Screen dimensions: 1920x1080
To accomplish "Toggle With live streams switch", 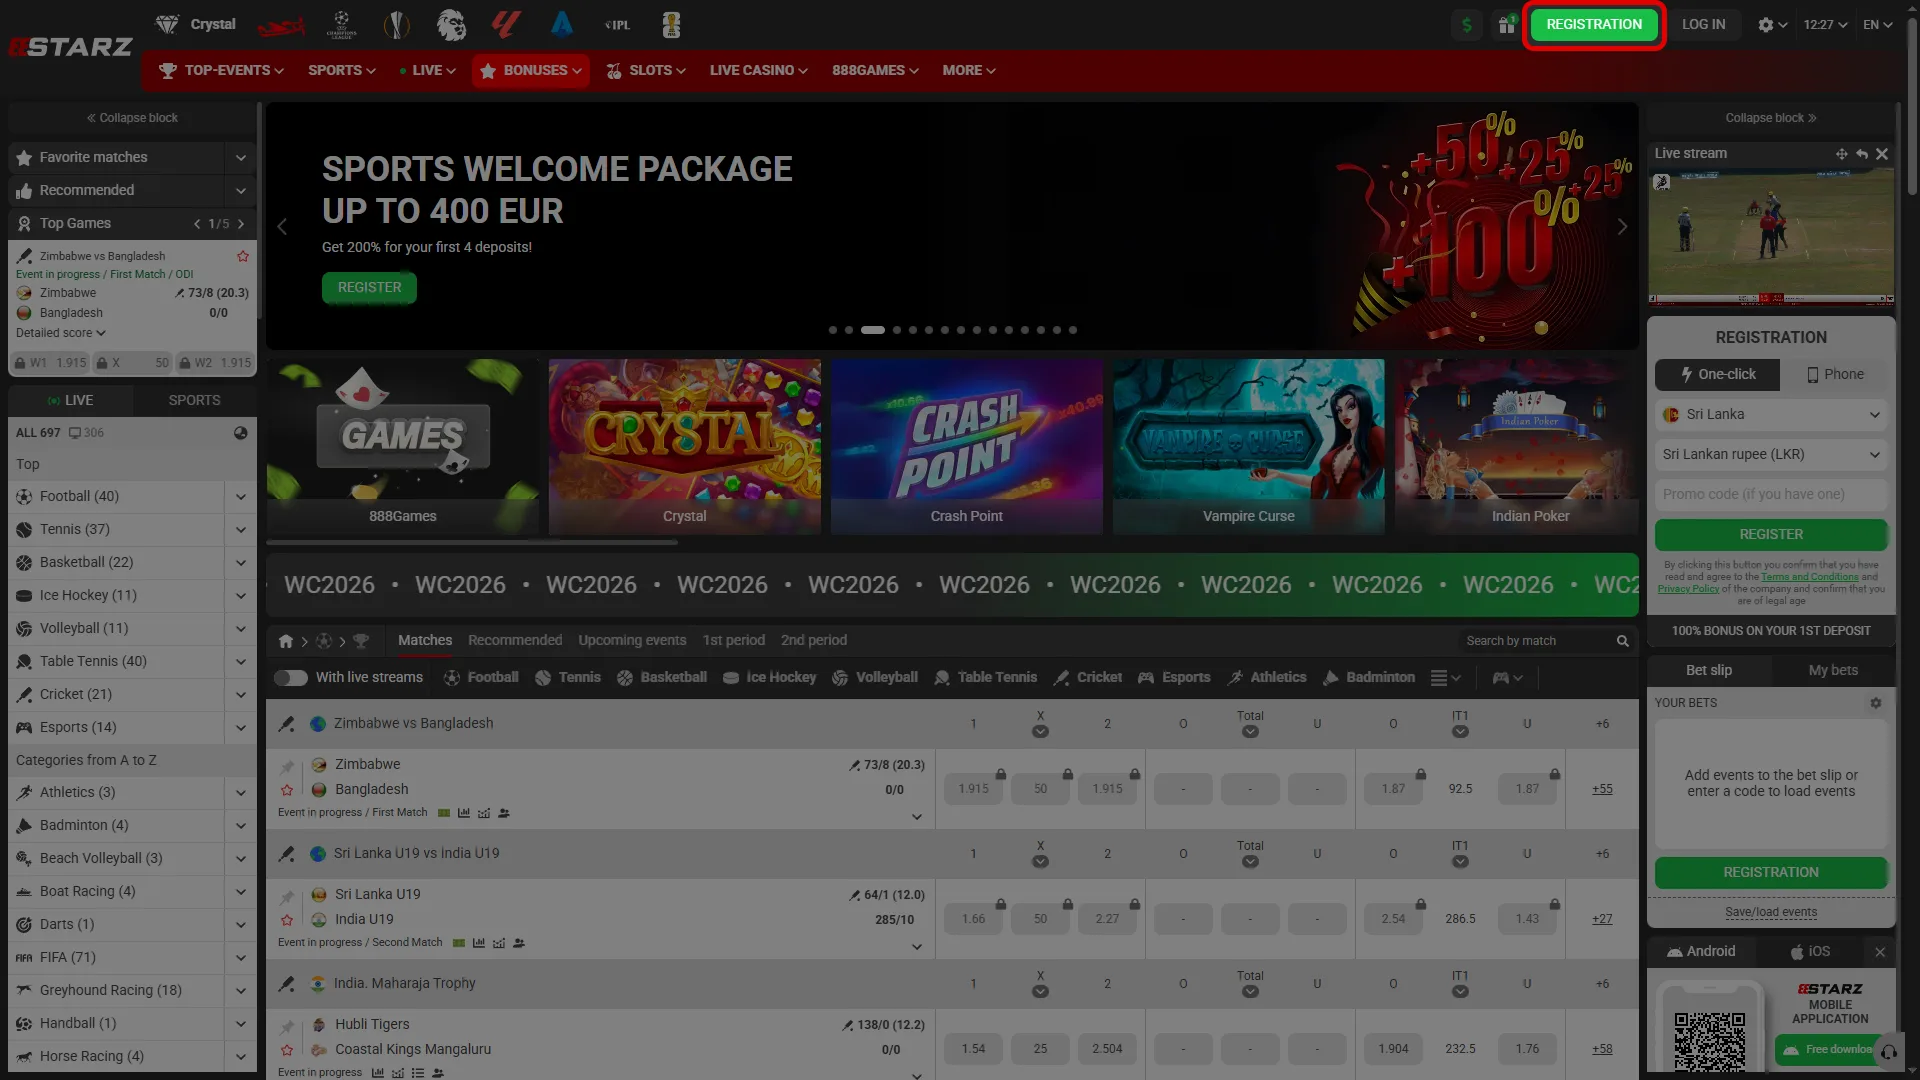I will (x=291, y=678).
